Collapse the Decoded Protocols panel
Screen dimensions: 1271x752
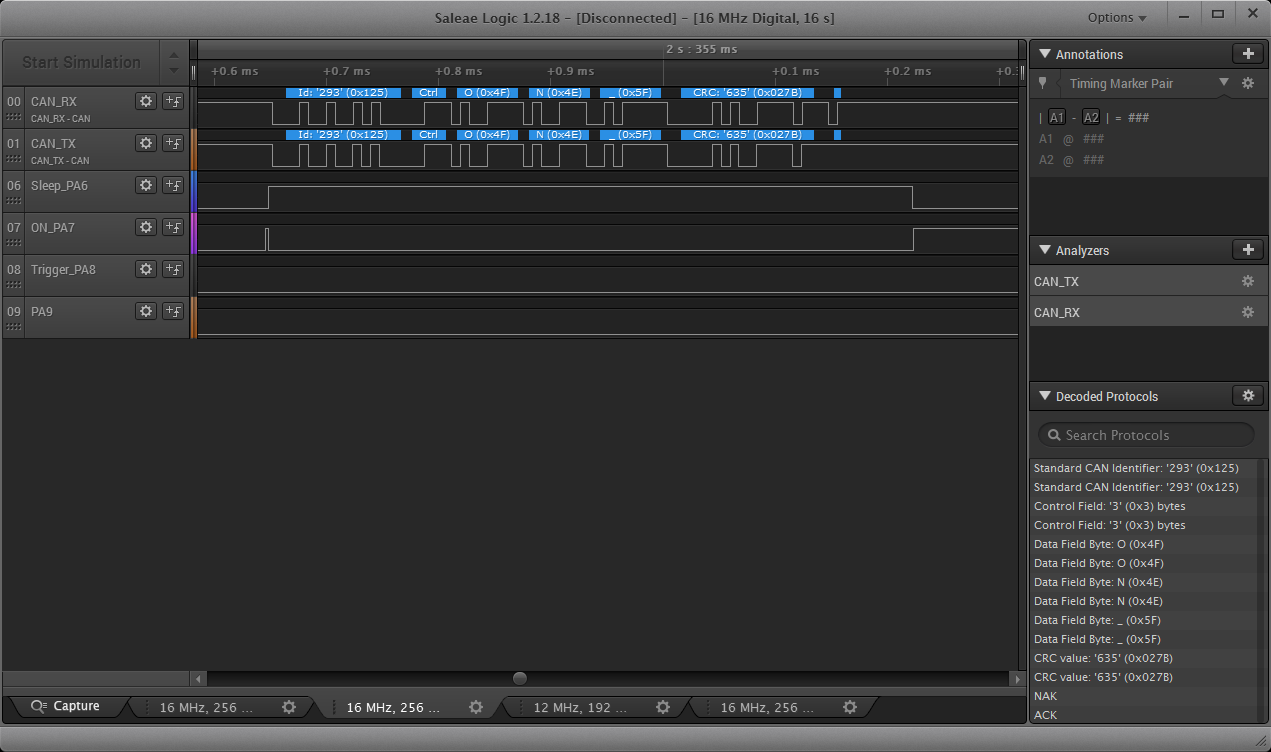(x=1045, y=396)
